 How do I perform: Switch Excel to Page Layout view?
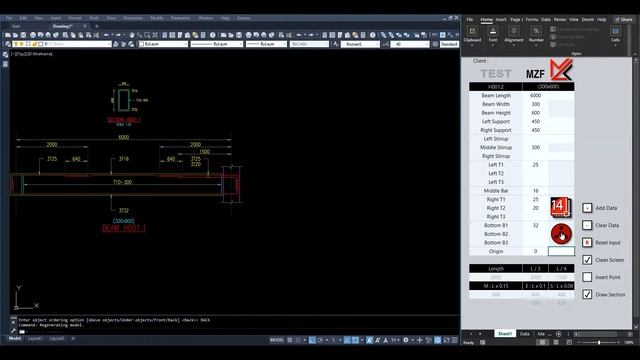point(556,342)
